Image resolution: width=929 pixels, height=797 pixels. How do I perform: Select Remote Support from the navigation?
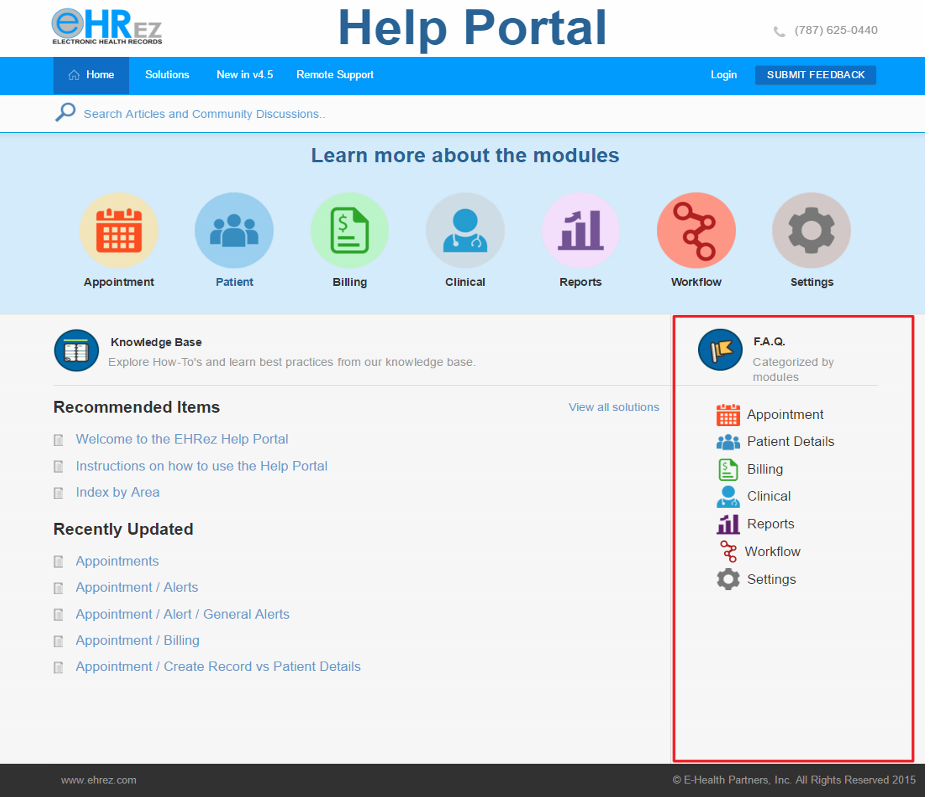coord(334,75)
